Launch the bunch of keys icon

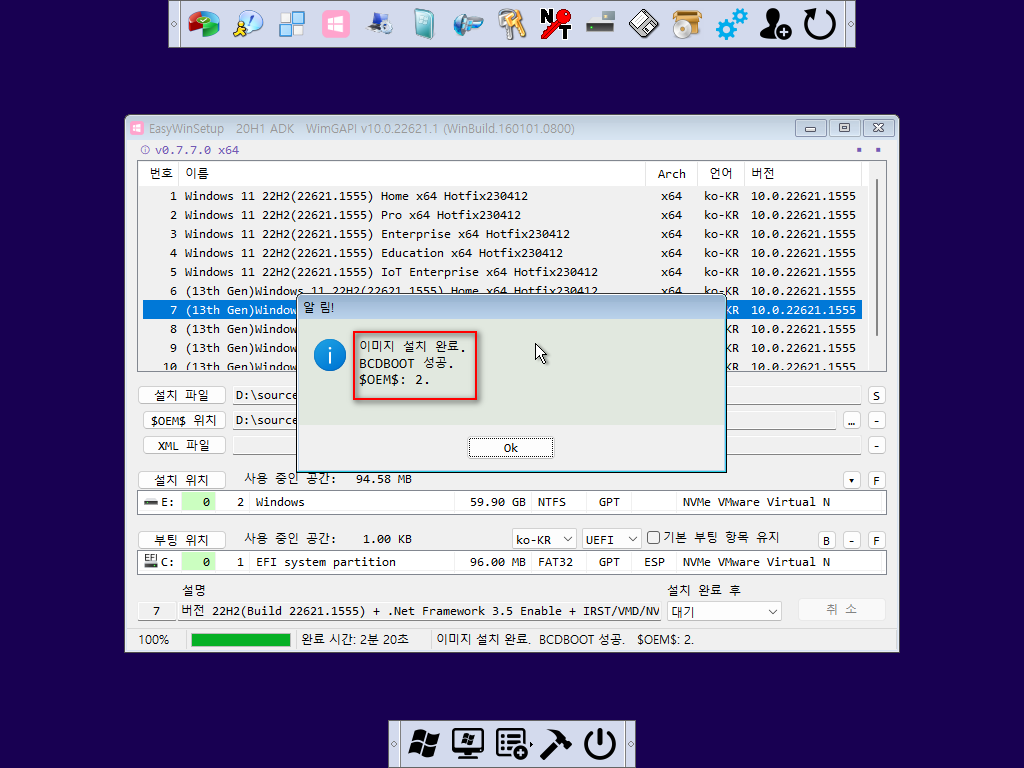511,24
